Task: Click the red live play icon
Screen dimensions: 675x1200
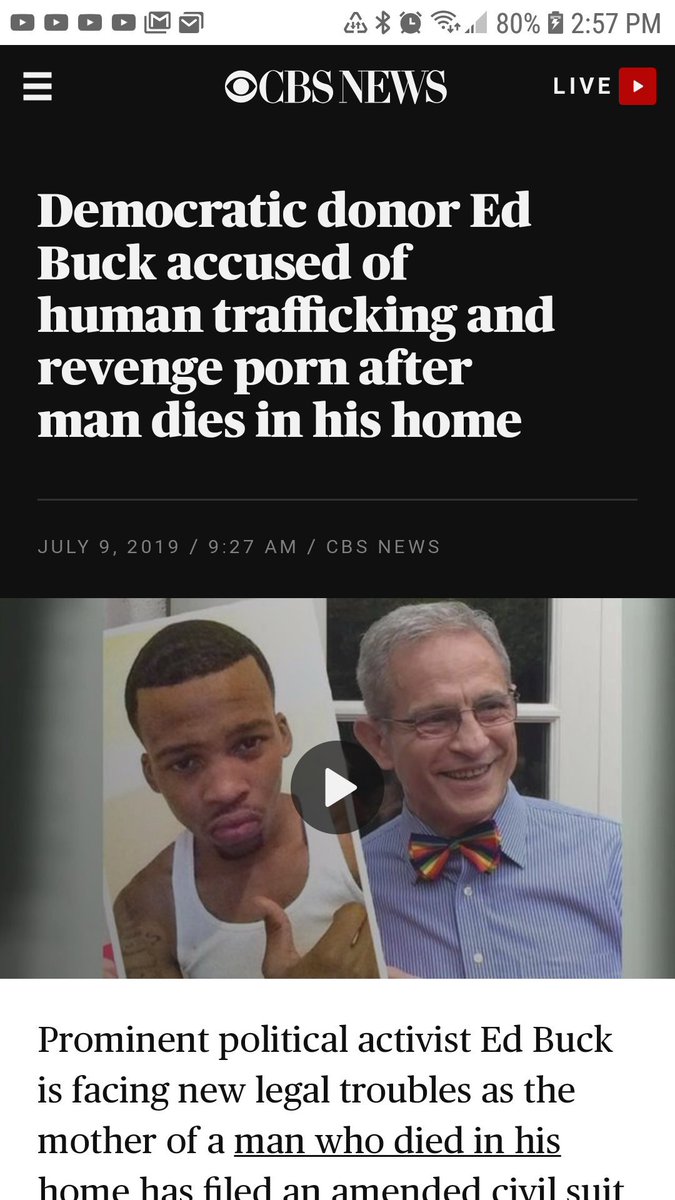Action: (x=637, y=87)
